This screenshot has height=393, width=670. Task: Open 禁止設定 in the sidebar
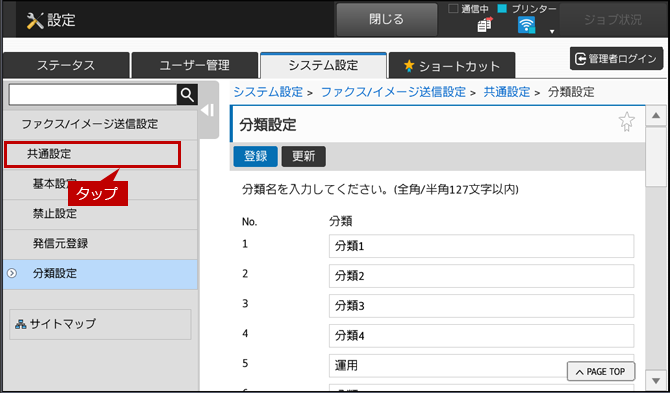click(x=100, y=214)
